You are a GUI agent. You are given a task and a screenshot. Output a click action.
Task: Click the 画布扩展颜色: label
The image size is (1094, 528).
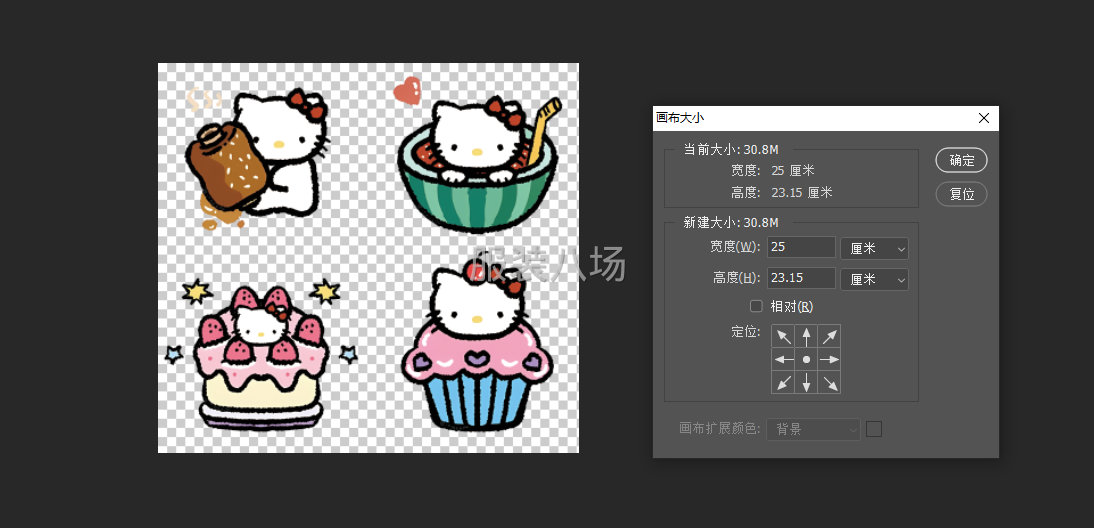tap(720, 429)
